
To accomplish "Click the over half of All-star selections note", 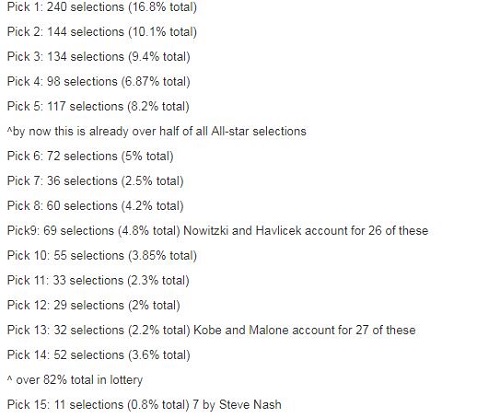I will point(156,131).
